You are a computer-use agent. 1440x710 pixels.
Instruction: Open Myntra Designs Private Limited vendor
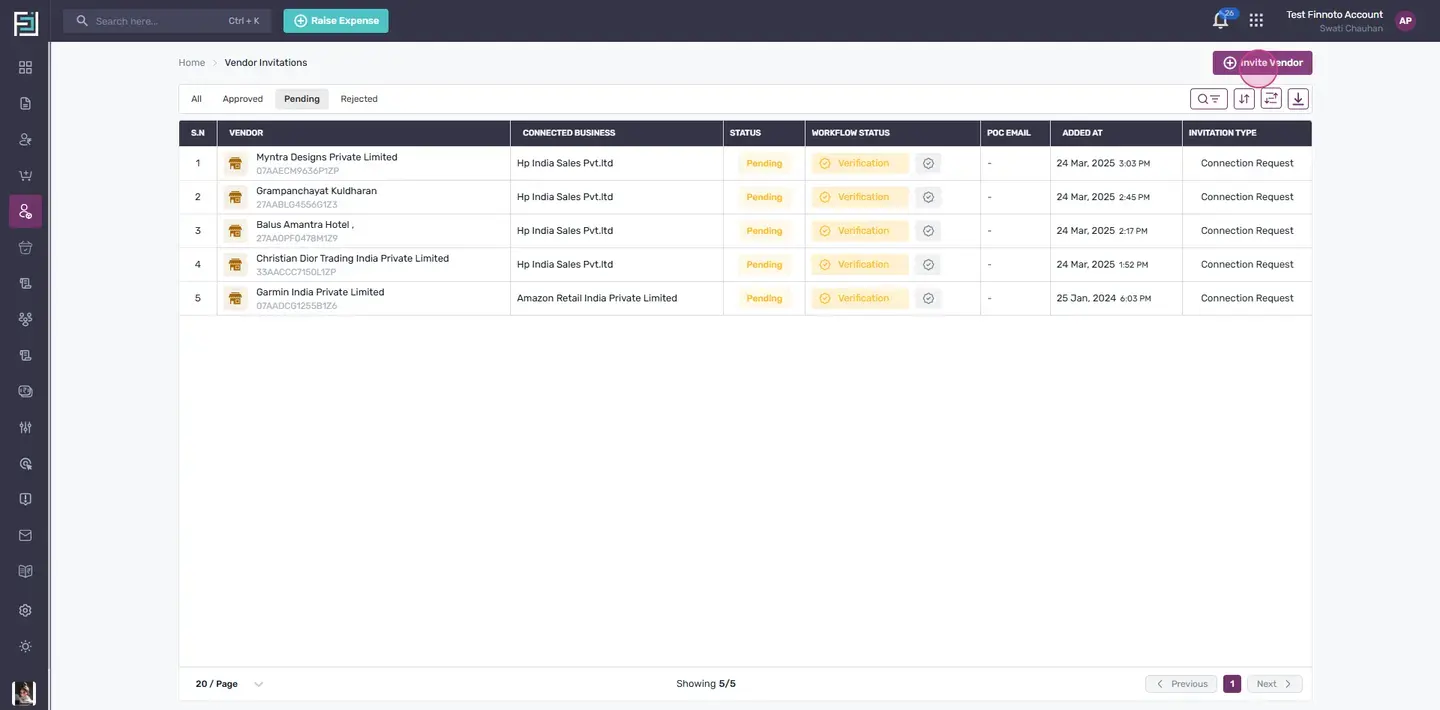(327, 157)
